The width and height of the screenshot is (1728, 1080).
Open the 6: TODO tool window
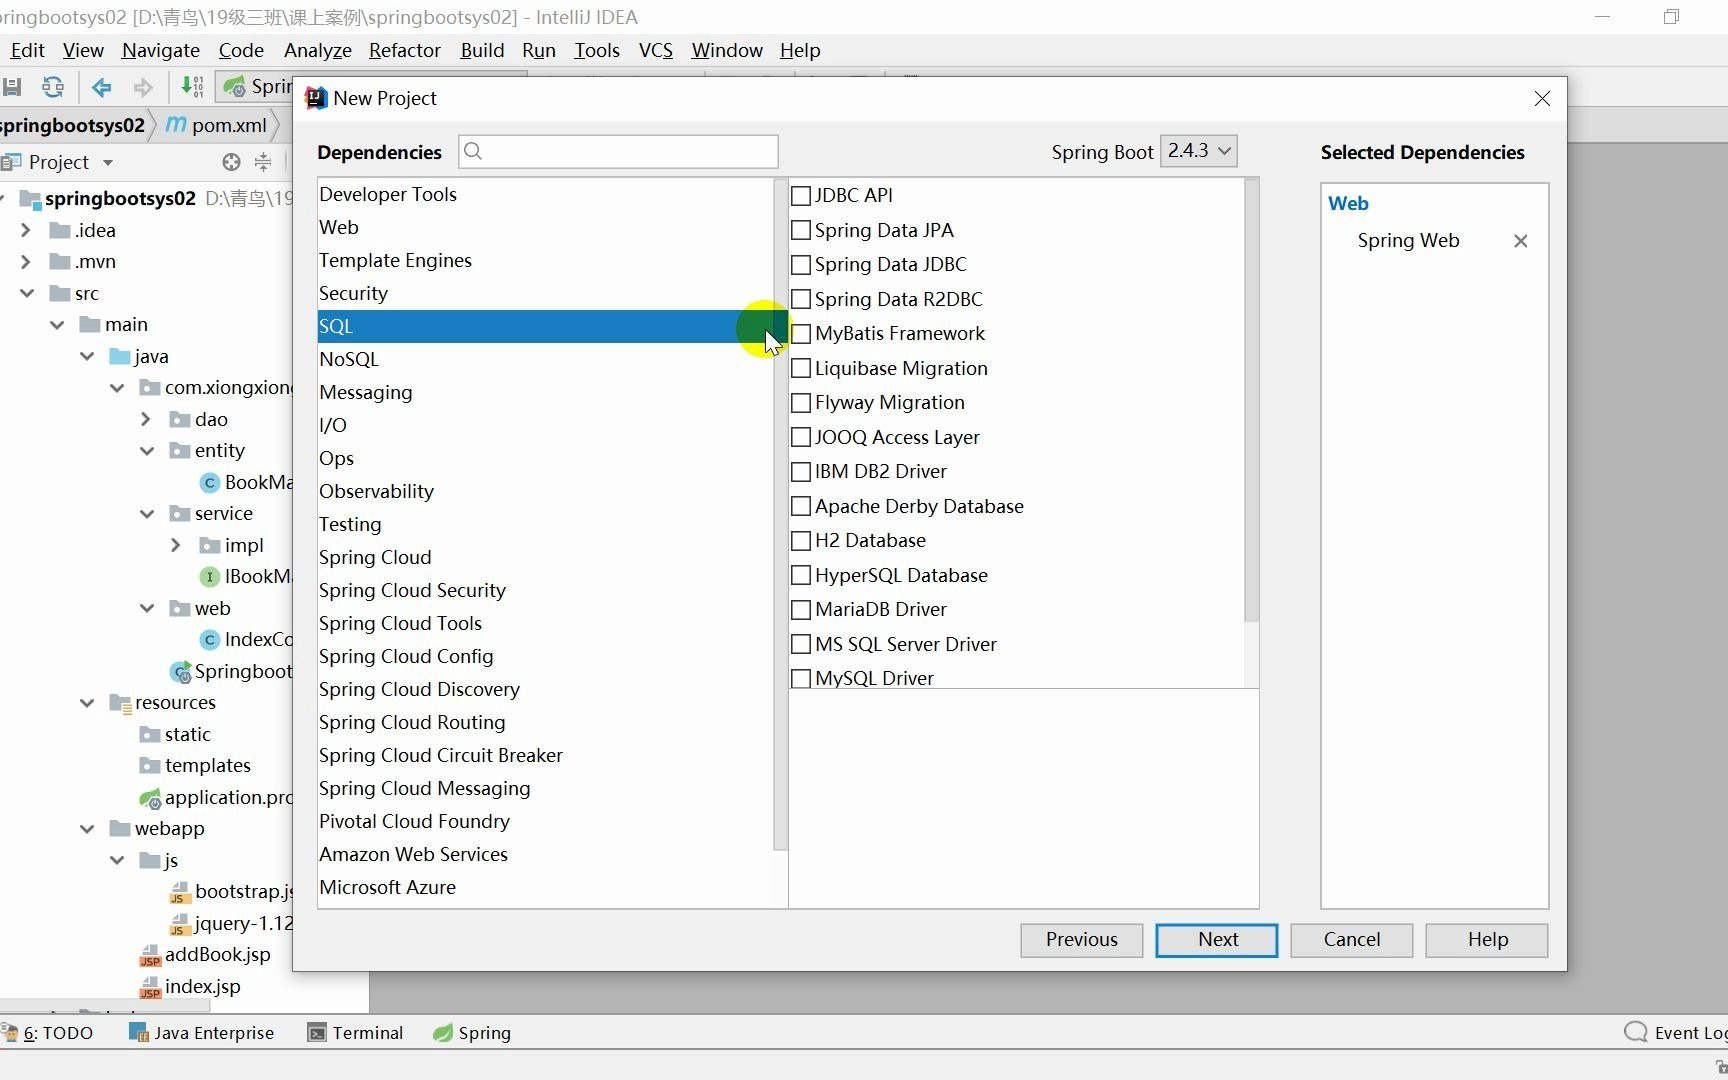(47, 1033)
